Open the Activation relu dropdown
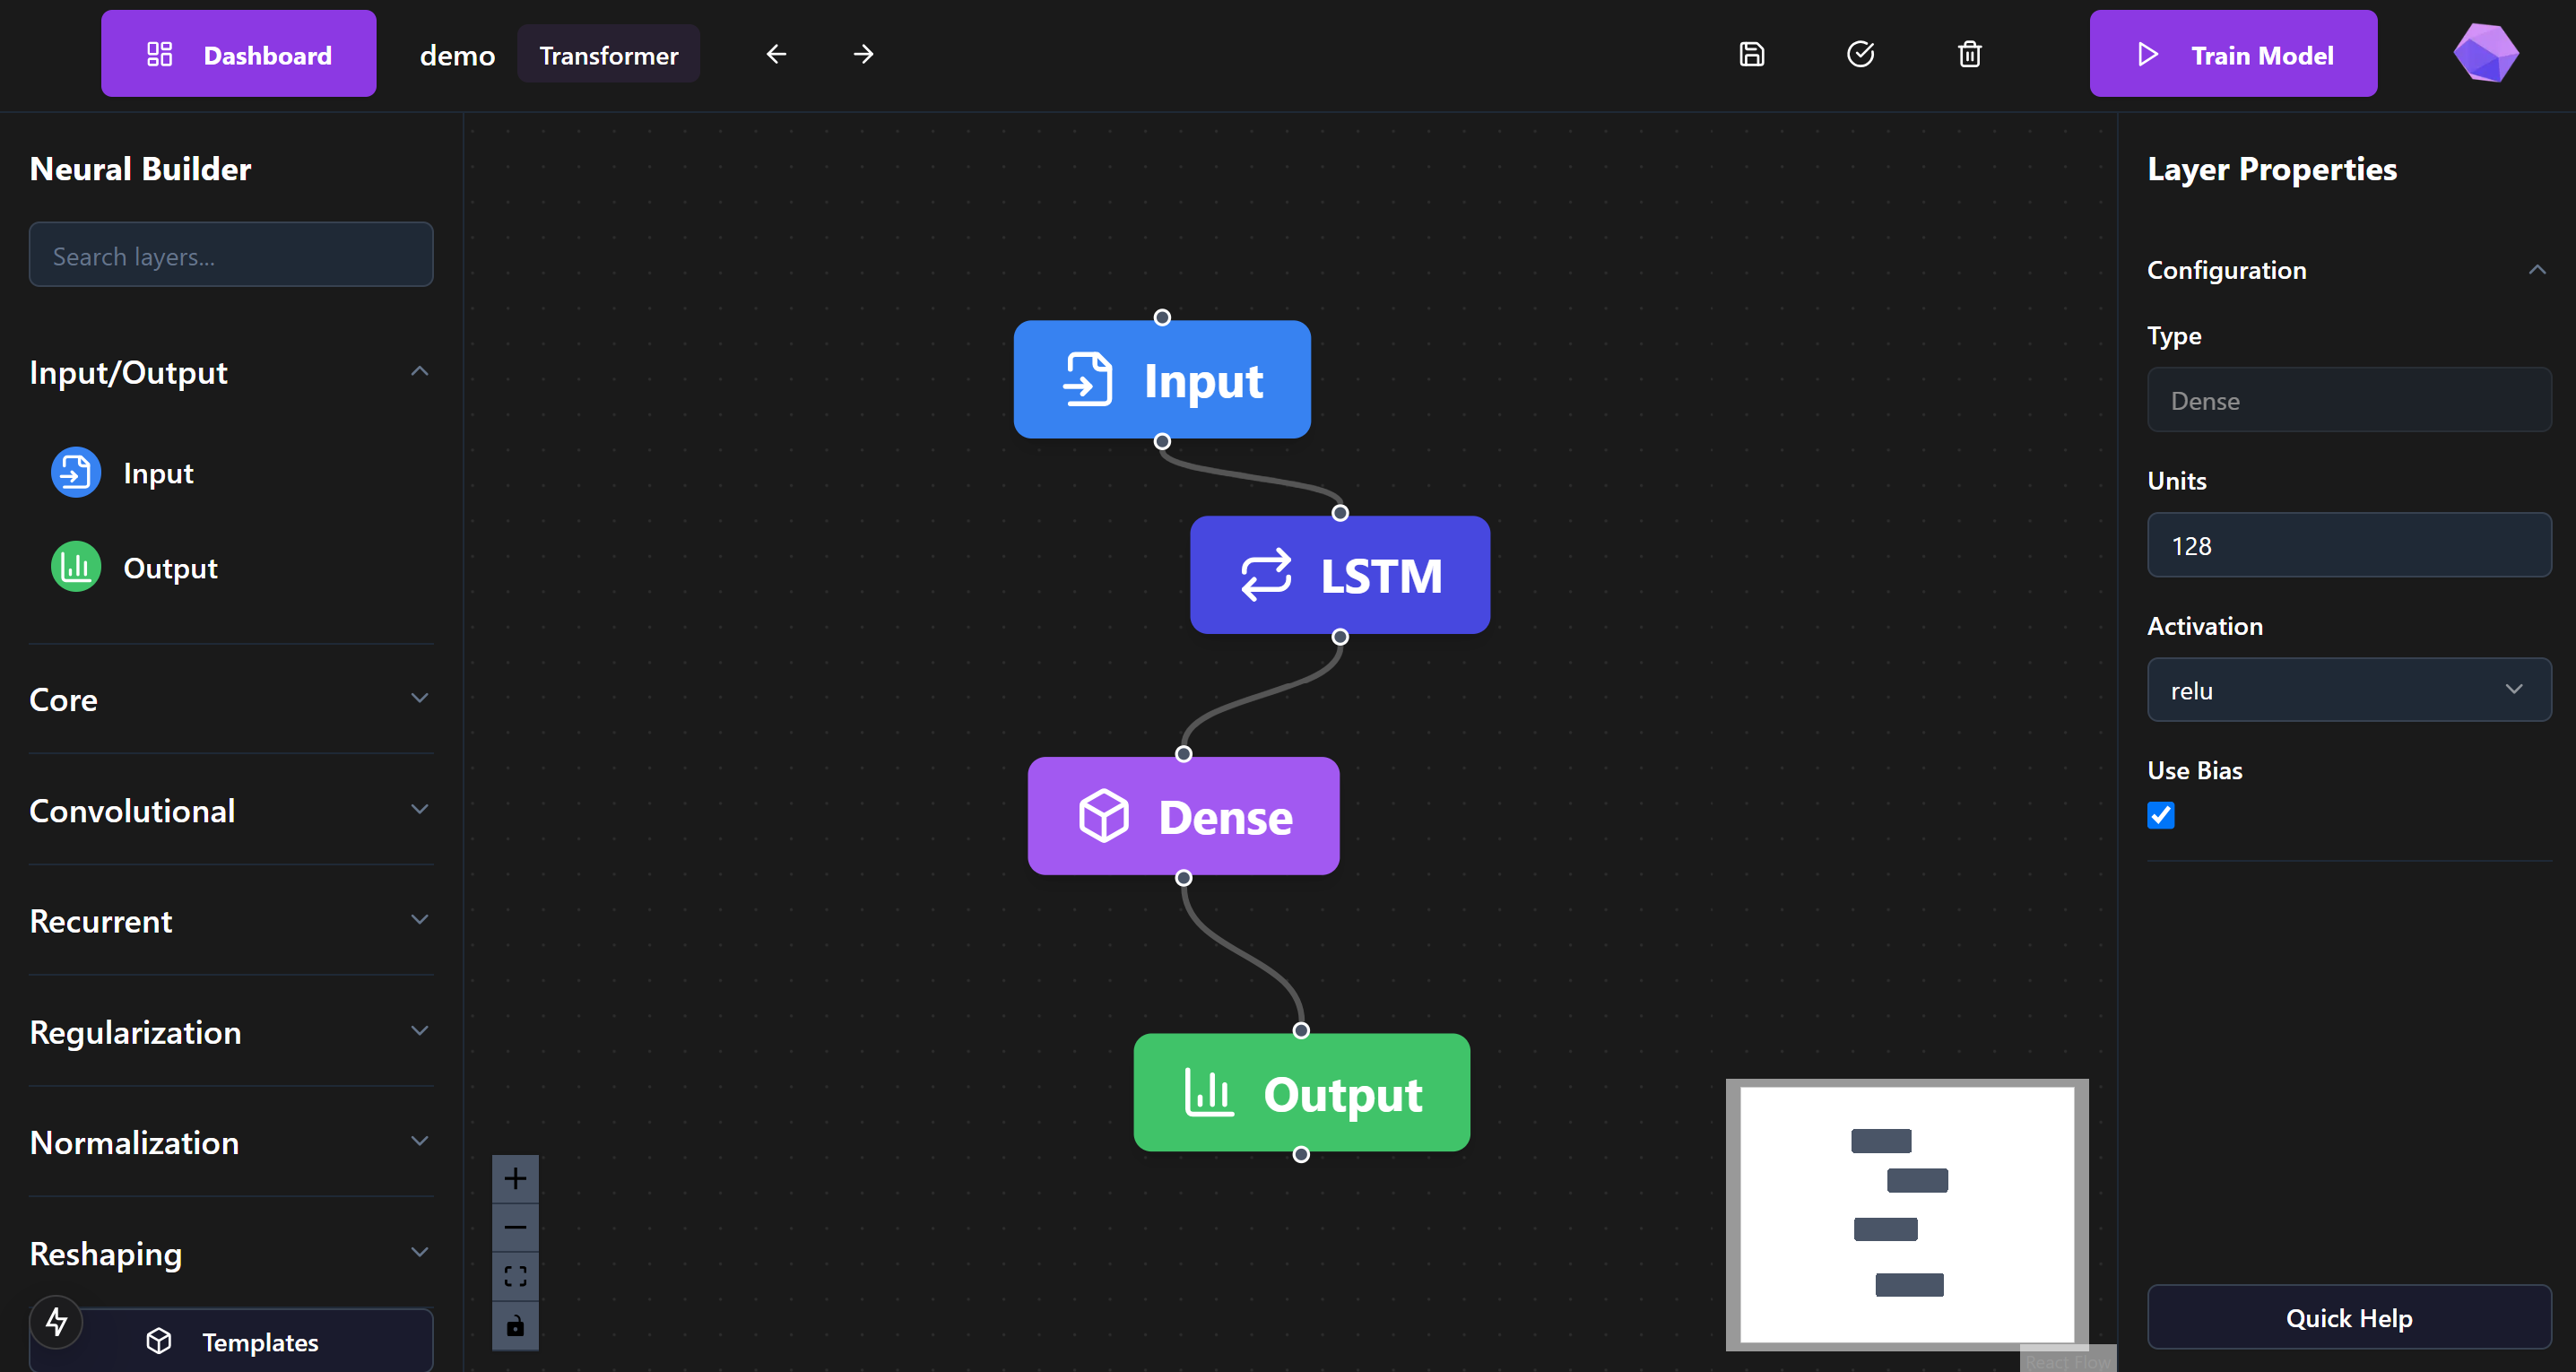The image size is (2576, 1372). pyautogui.click(x=2348, y=690)
